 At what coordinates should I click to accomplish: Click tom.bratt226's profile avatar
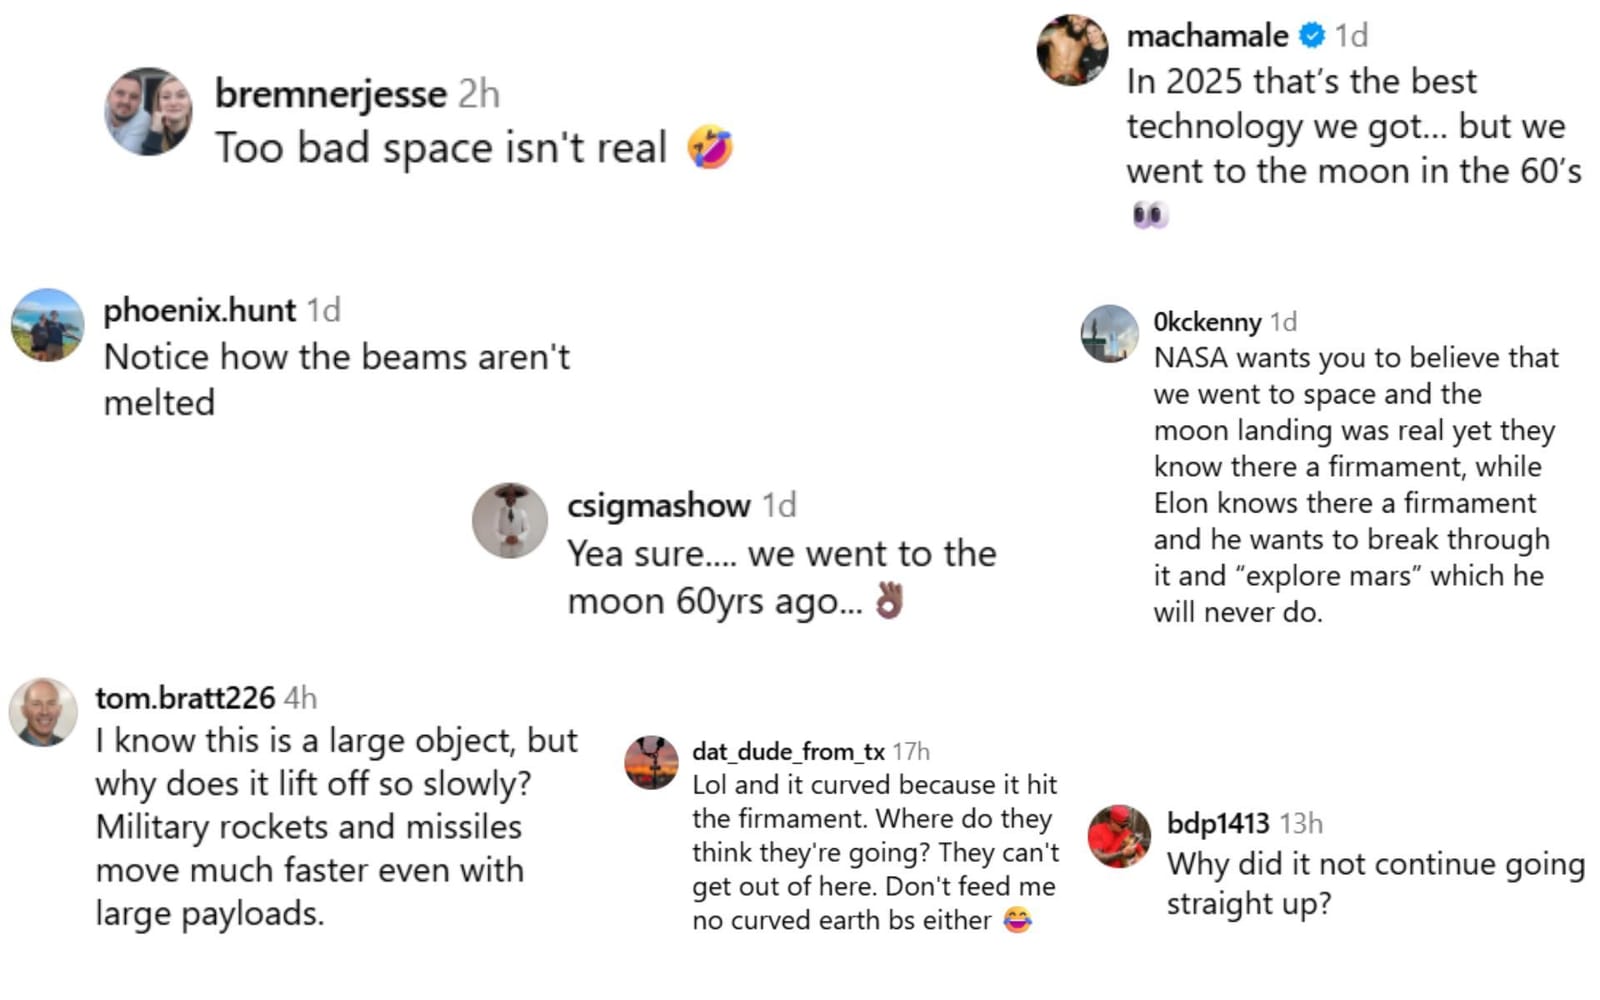[x=43, y=712]
